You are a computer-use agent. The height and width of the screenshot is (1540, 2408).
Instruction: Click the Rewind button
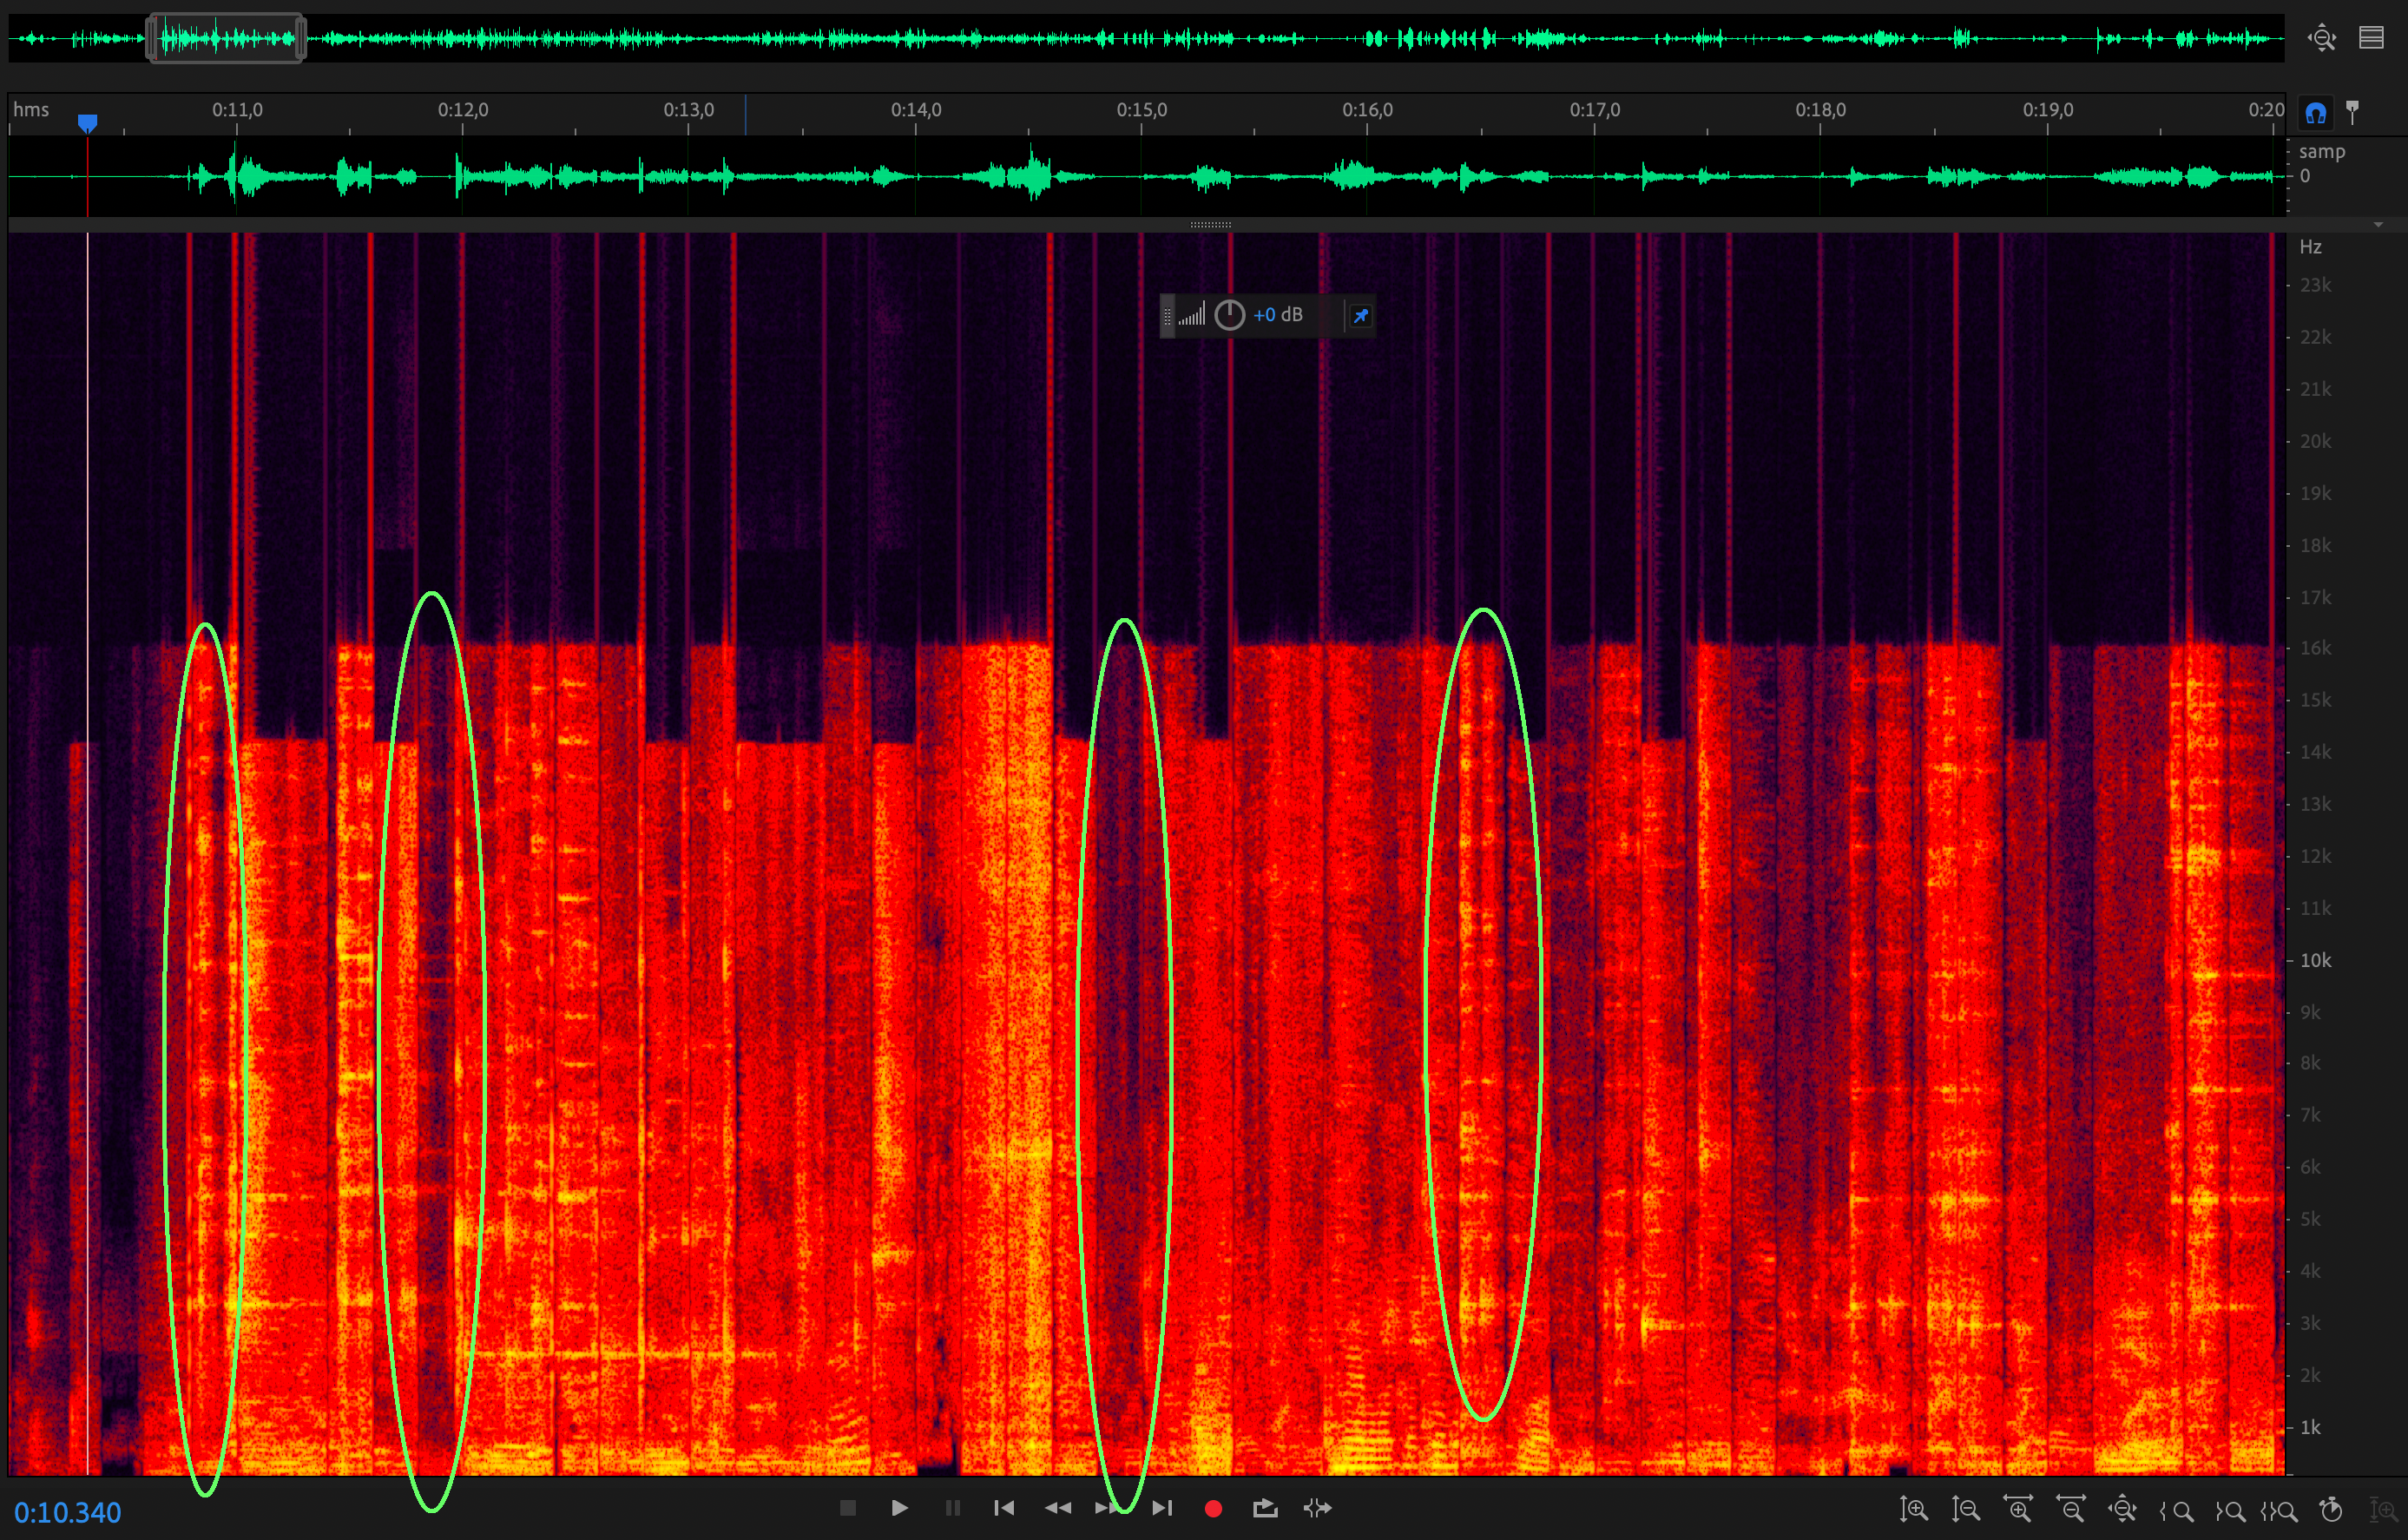coord(1057,1508)
